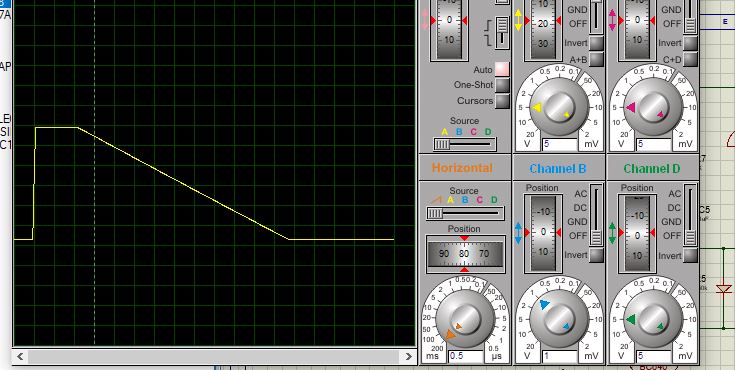Viewport: 735px width, 370px height.
Task: Click the Channel C magenta position arrows icon
Action: click(x=612, y=20)
